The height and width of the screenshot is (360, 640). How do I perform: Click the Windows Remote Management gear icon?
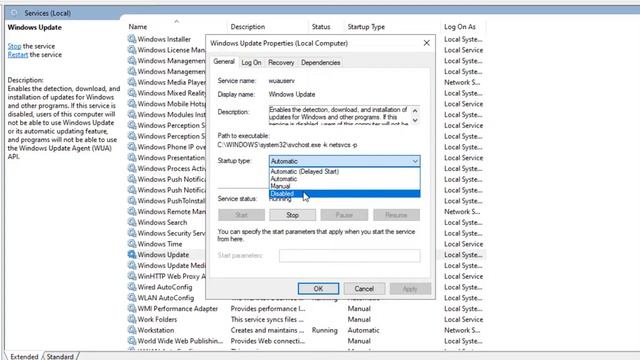pyautogui.click(x=132, y=211)
